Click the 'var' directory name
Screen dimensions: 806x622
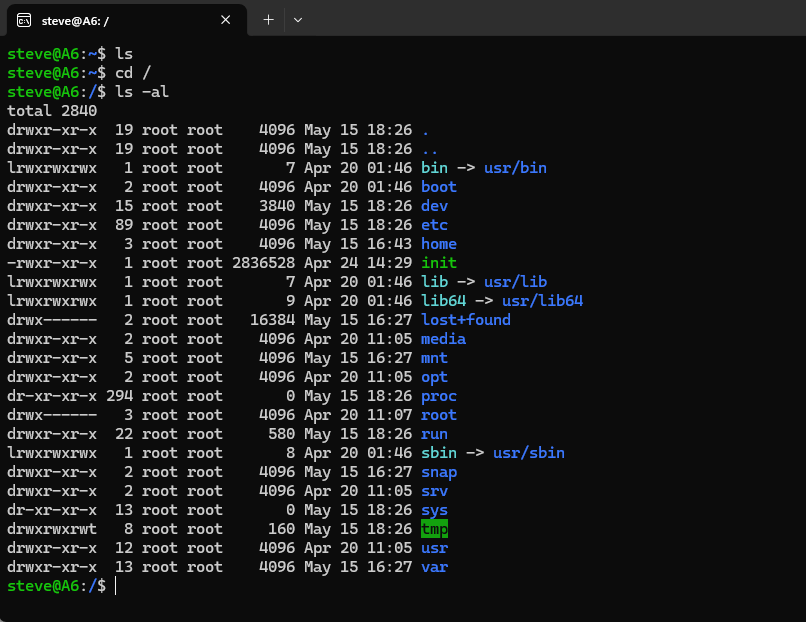coord(434,568)
